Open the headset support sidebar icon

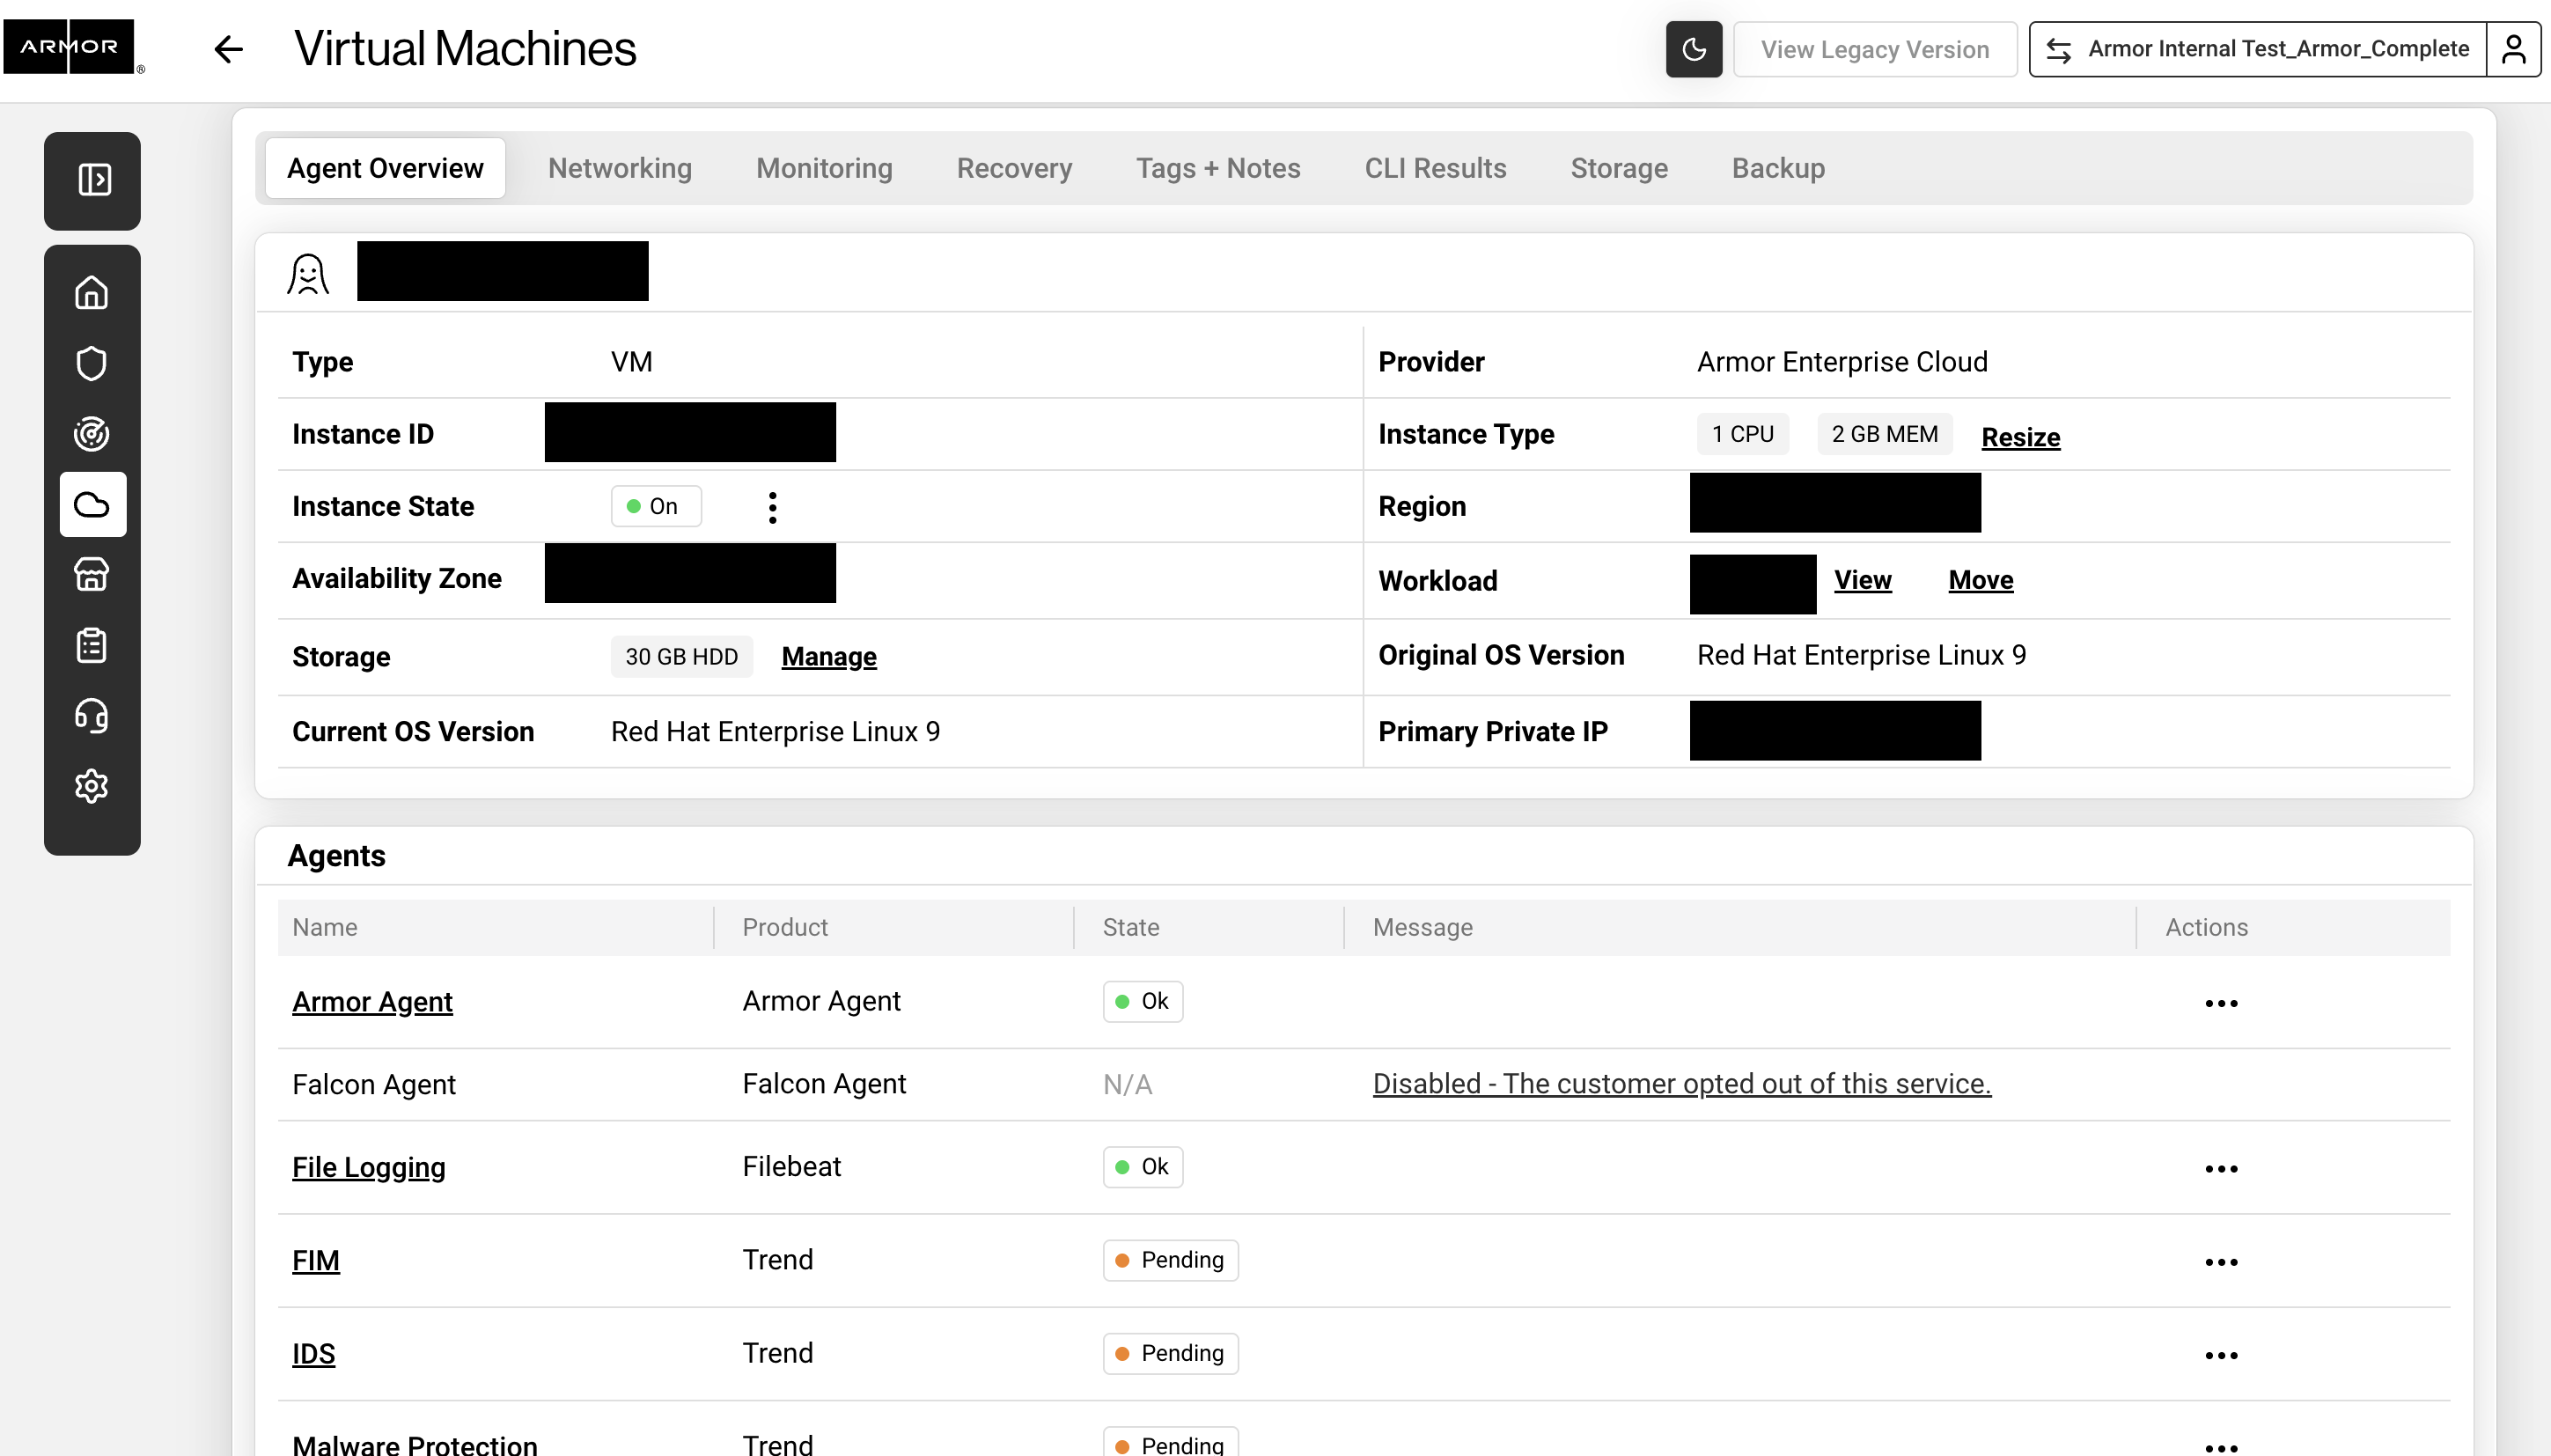tap(92, 716)
